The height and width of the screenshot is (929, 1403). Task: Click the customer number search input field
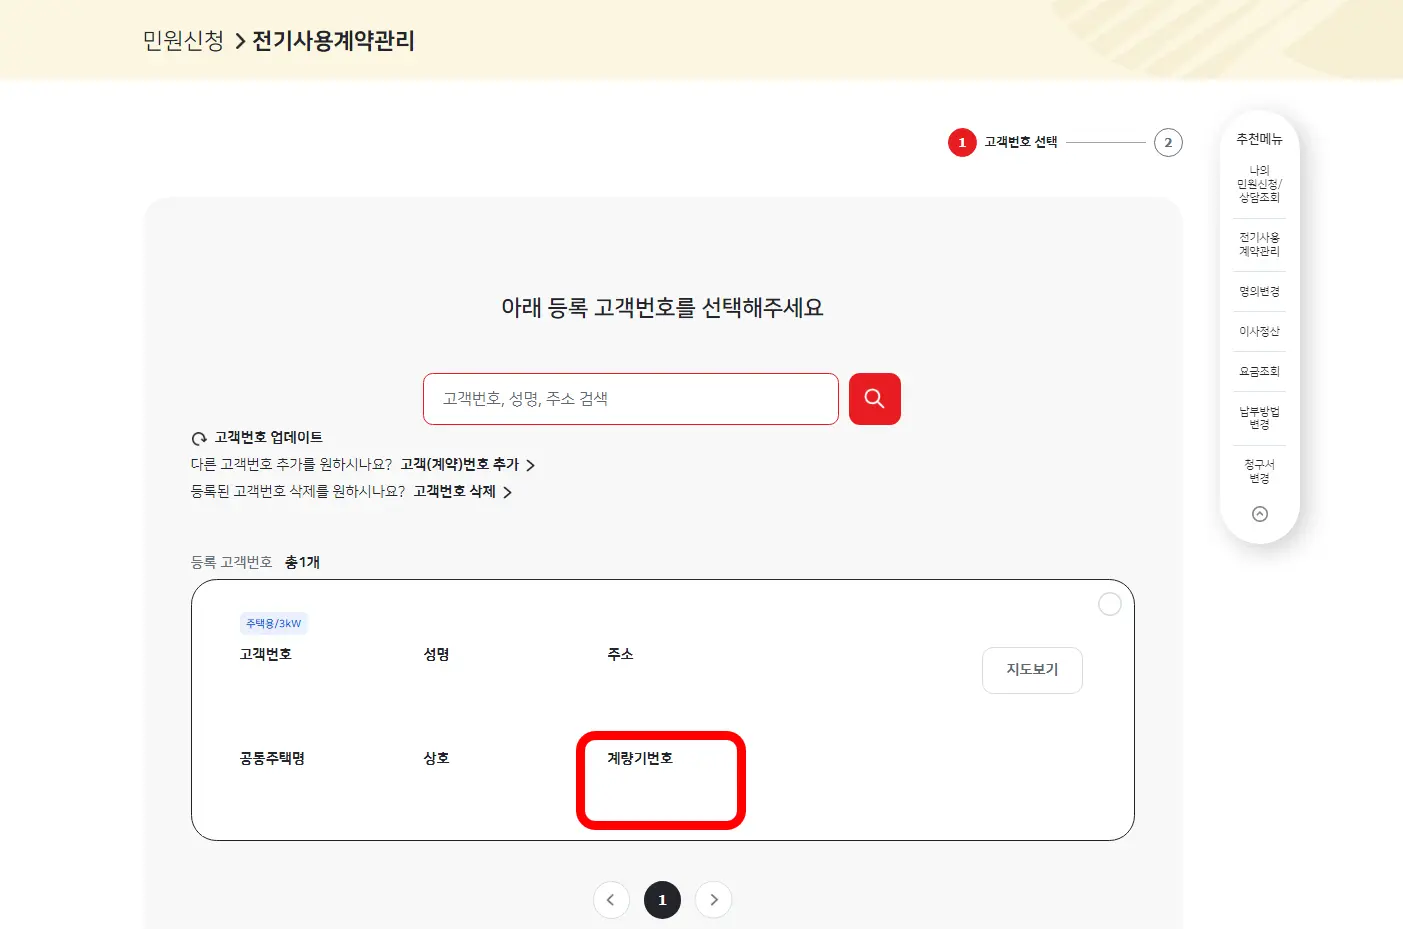630,398
